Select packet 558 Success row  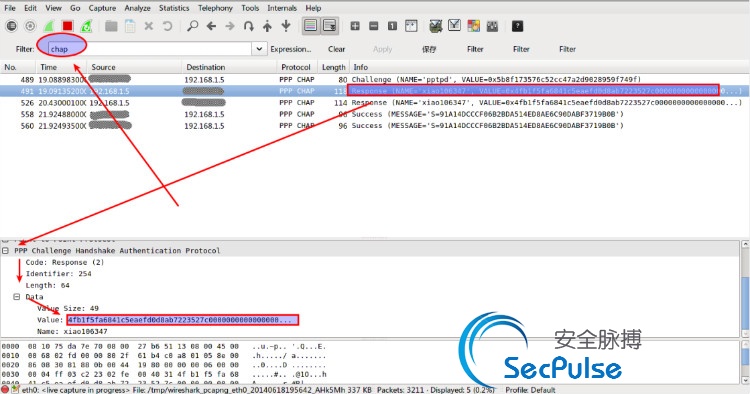(x=375, y=114)
